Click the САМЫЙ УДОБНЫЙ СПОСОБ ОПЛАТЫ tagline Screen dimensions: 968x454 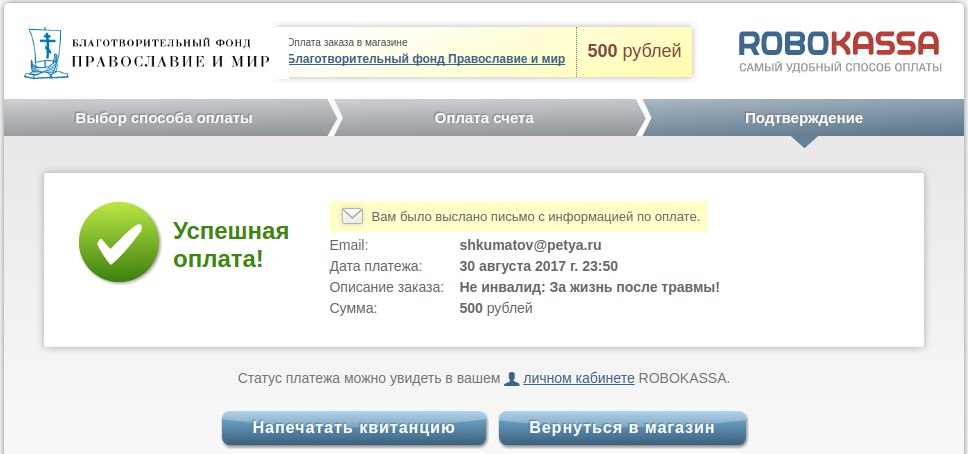tap(840, 67)
